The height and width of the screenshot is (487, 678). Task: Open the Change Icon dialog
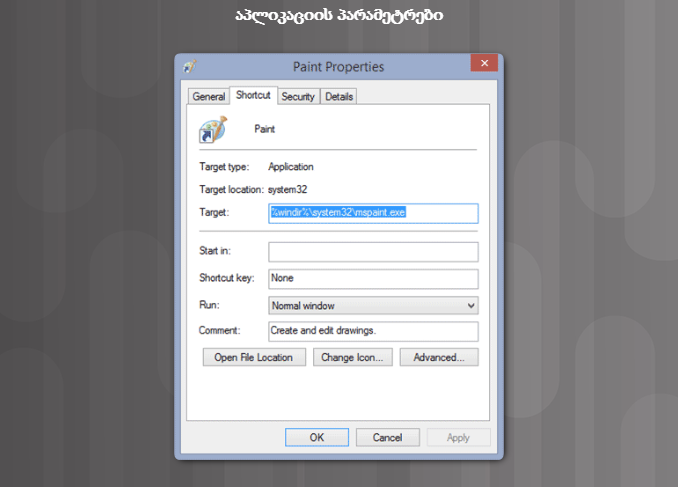point(352,357)
